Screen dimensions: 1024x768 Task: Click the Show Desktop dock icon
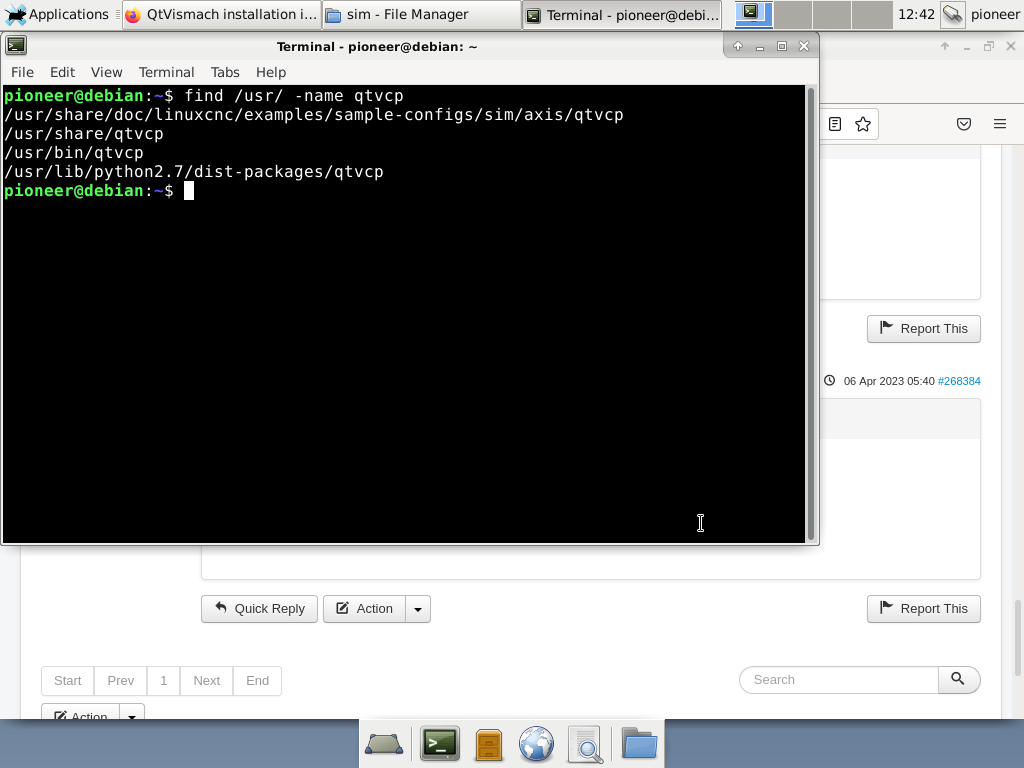pos(384,744)
